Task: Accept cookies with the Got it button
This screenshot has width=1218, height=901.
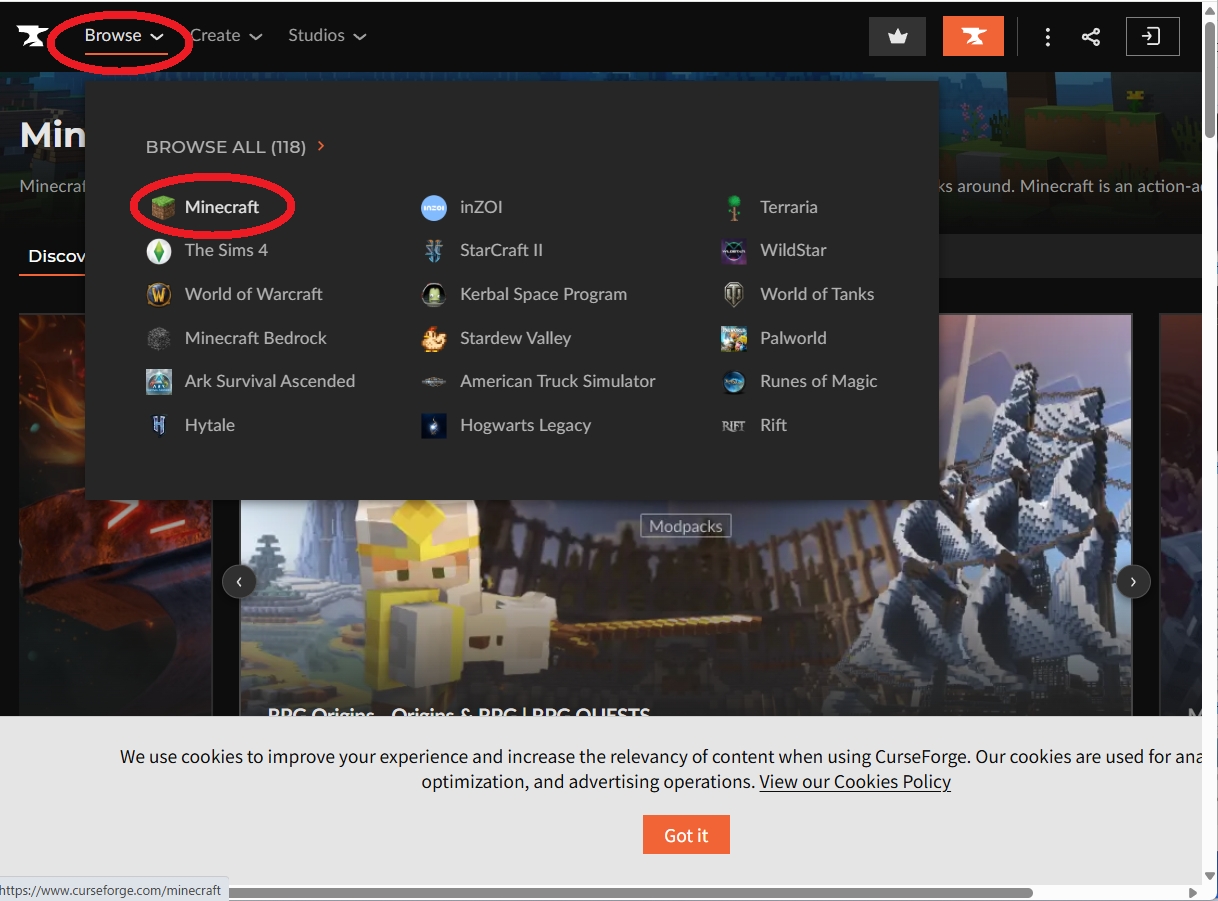Action: tap(686, 835)
